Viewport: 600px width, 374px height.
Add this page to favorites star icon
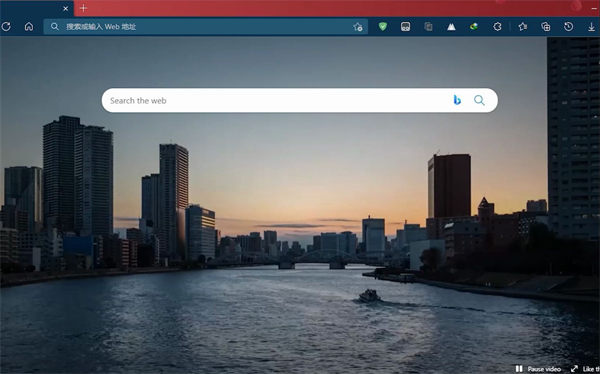(x=358, y=27)
